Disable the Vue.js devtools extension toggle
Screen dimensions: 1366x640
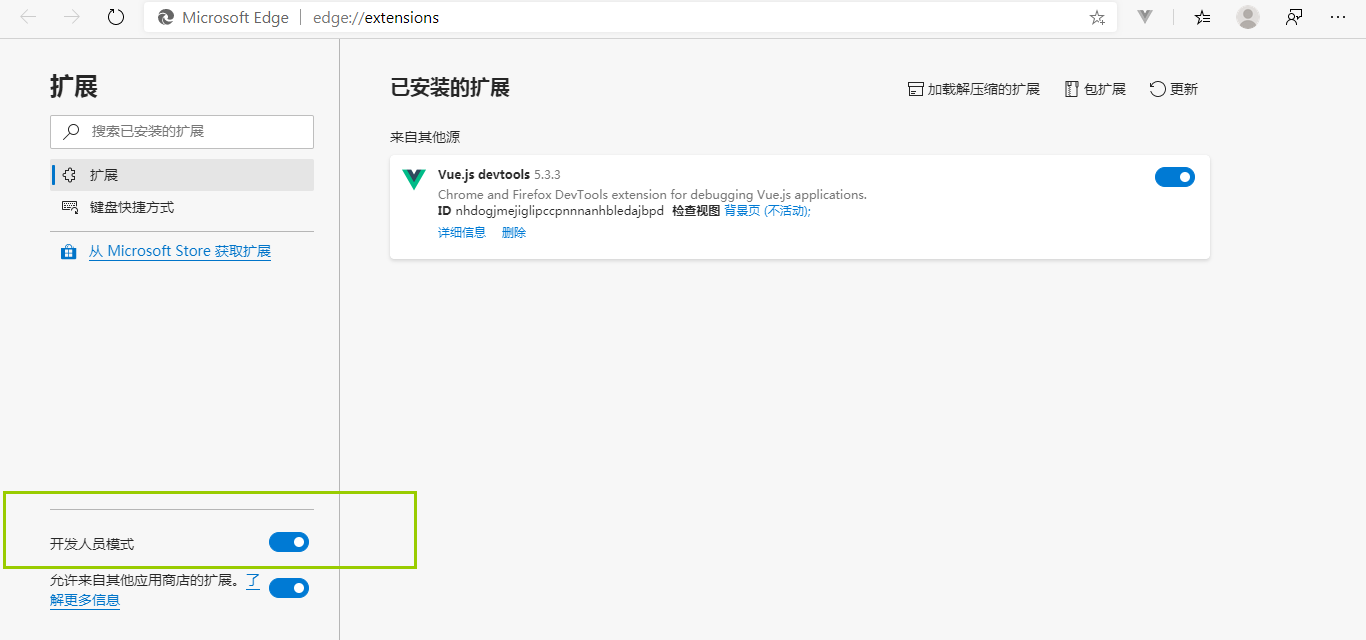coord(1175,177)
